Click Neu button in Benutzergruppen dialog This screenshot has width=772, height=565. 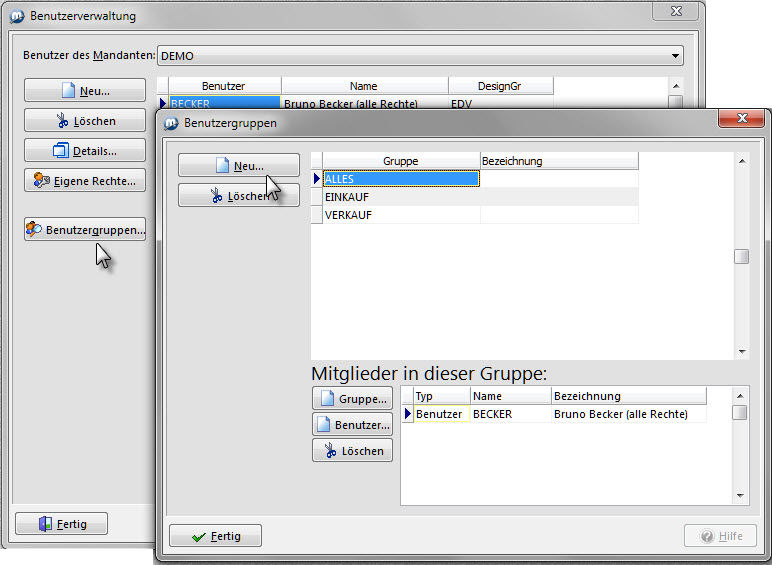(238, 166)
